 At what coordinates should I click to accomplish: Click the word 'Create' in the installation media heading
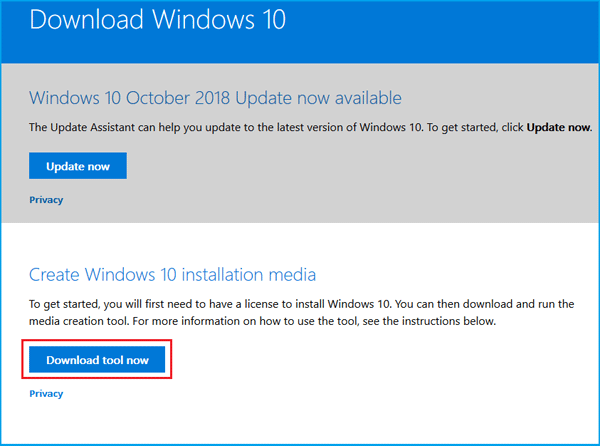tap(56, 274)
